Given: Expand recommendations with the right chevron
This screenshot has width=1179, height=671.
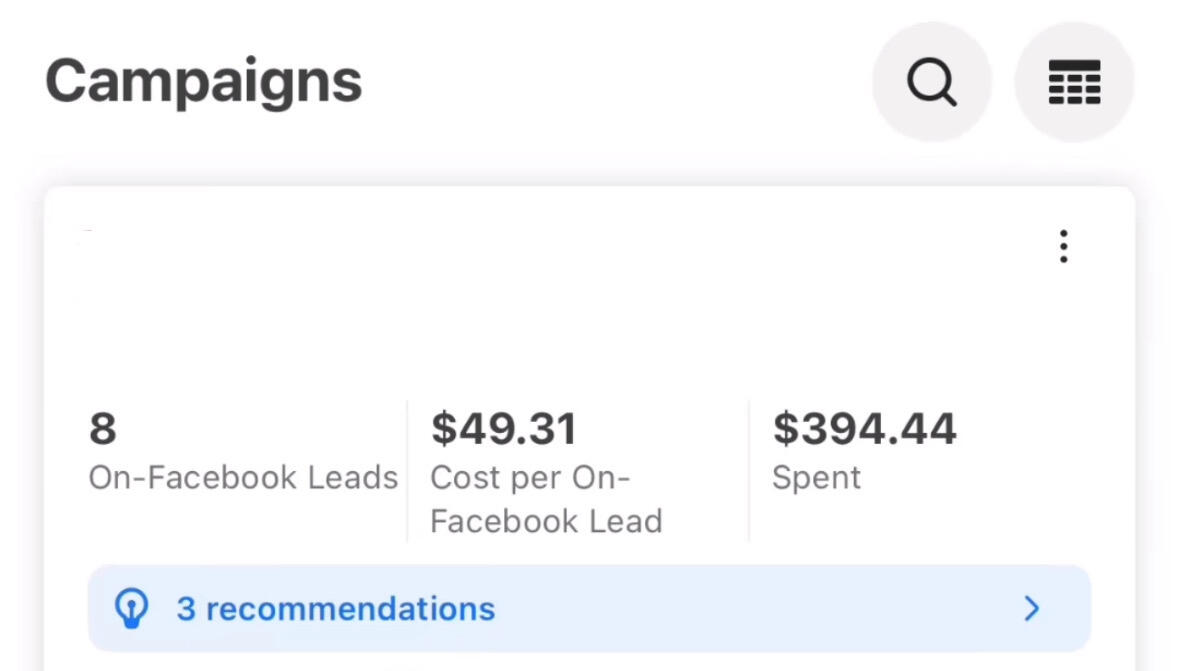Looking at the screenshot, I should tap(1032, 608).
